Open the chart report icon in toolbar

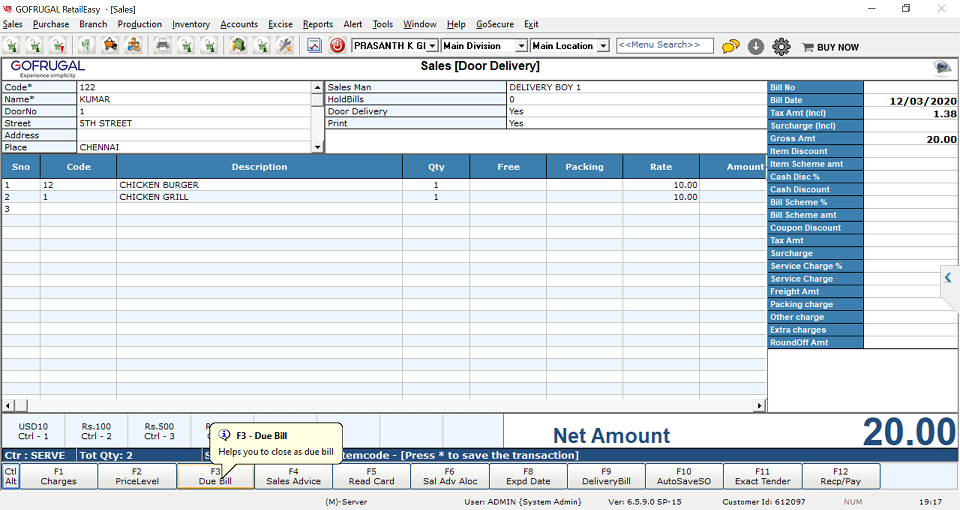pyautogui.click(x=314, y=46)
